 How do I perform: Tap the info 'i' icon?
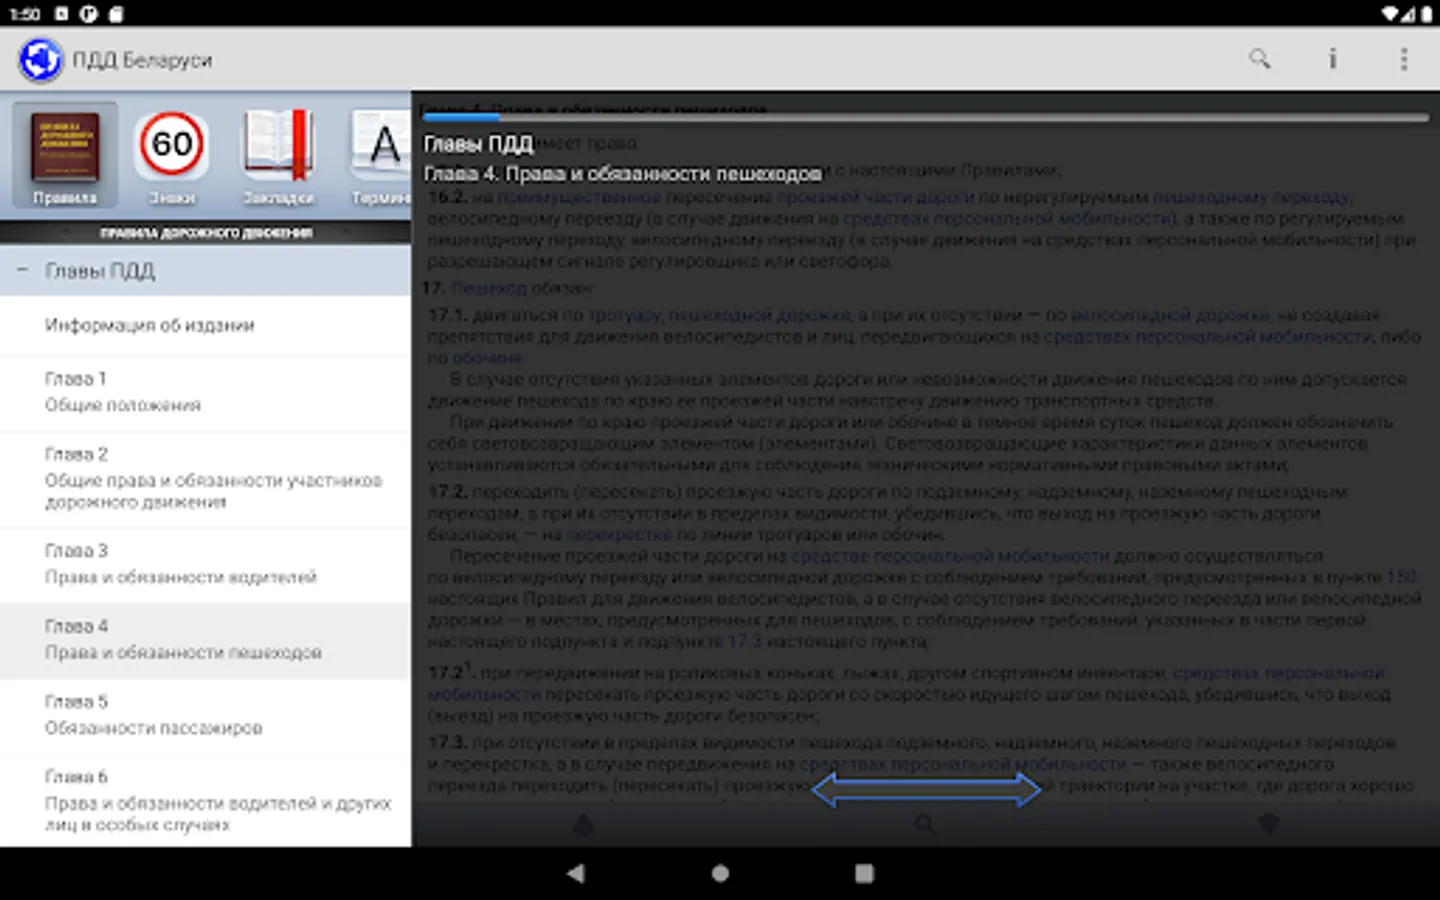click(x=1332, y=59)
